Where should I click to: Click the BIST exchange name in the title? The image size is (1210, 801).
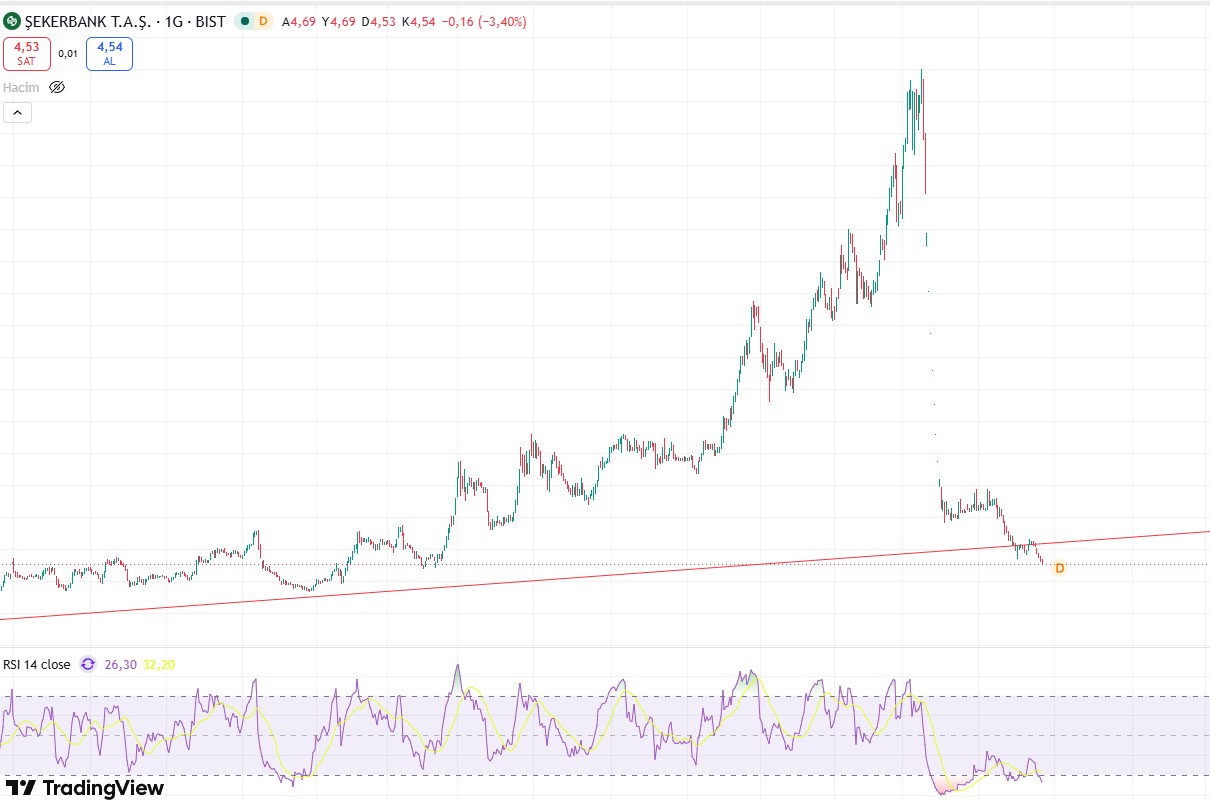point(211,21)
